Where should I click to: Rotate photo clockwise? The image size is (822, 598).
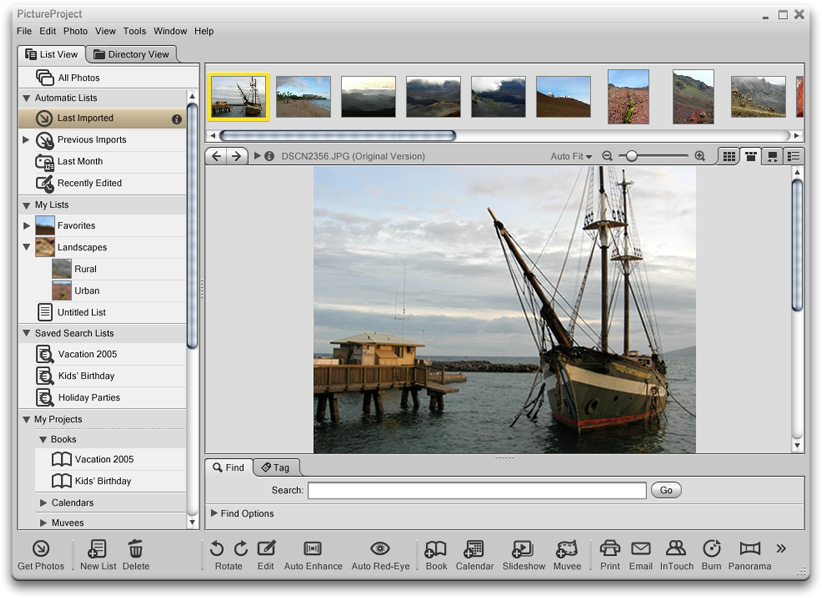pos(241,548)
